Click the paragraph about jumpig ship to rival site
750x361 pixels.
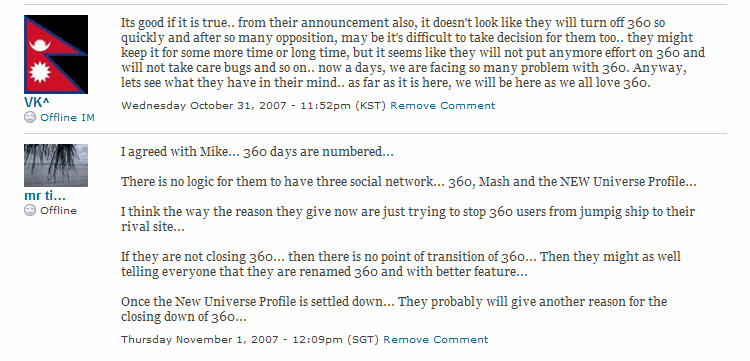408,219
